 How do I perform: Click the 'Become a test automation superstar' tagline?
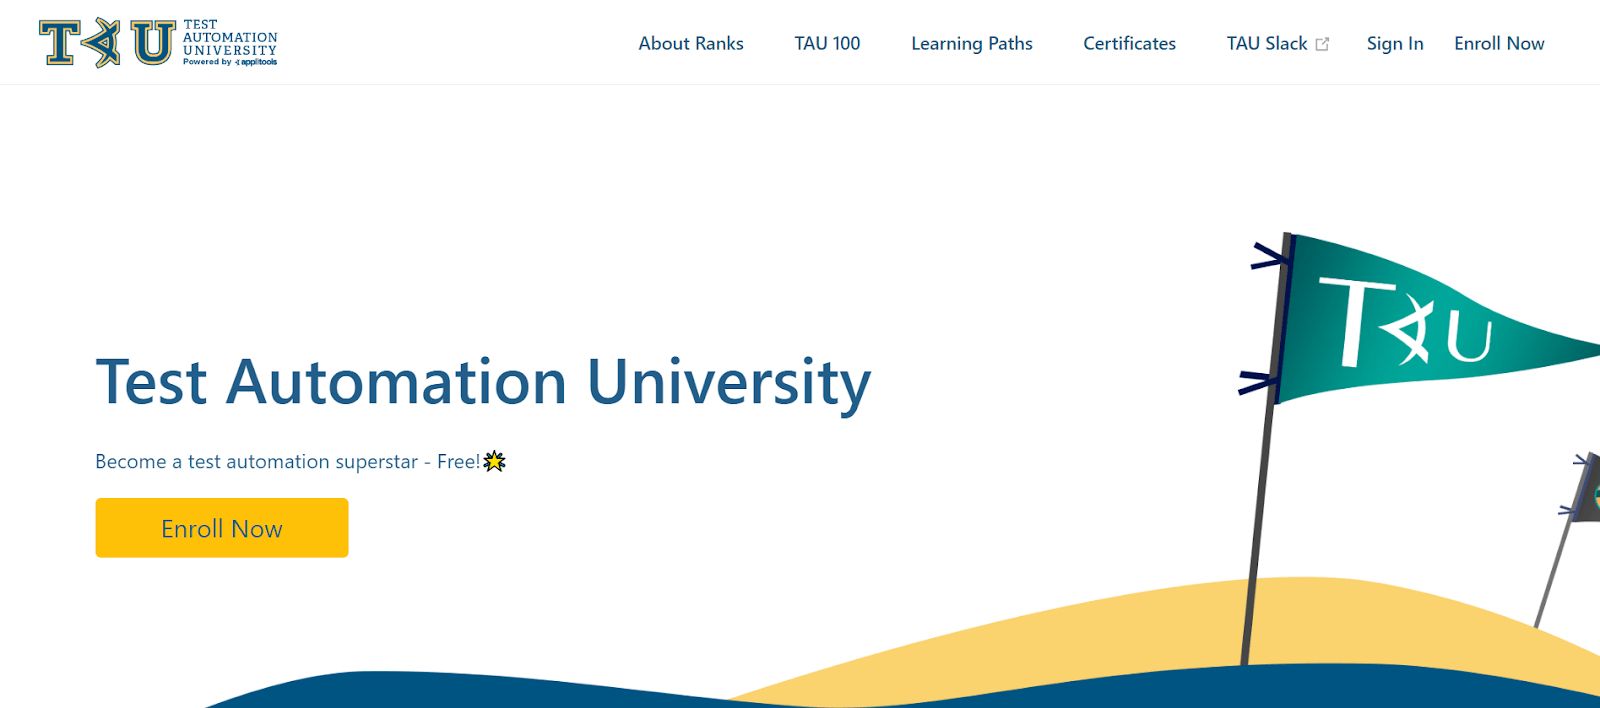click(x=288, y=461)
